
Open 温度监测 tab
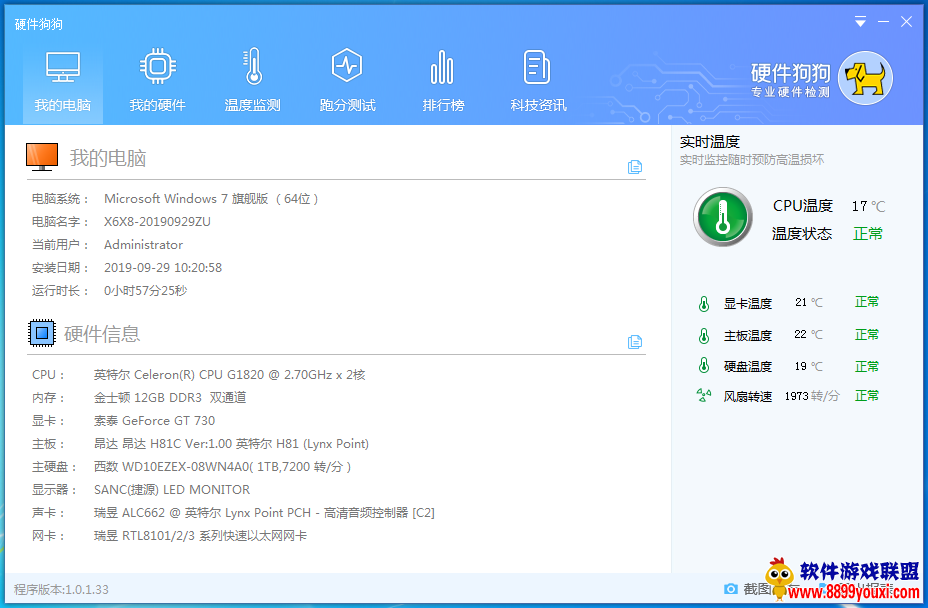(253, 83)
